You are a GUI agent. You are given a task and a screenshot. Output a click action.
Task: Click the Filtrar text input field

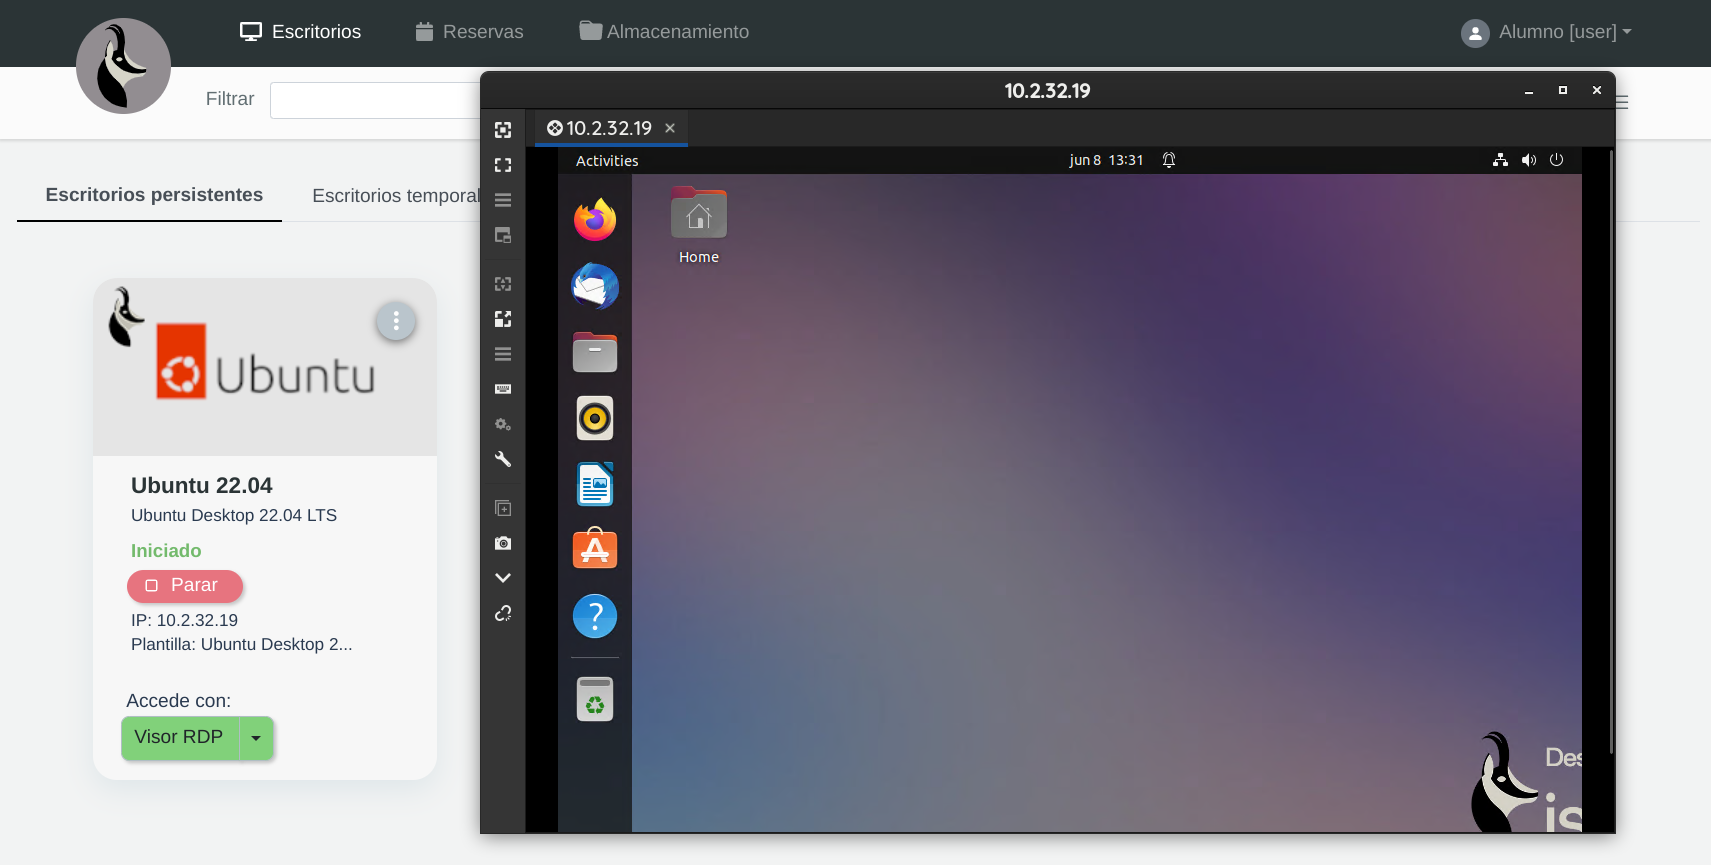pyautogui.click(x=375, y=100)
